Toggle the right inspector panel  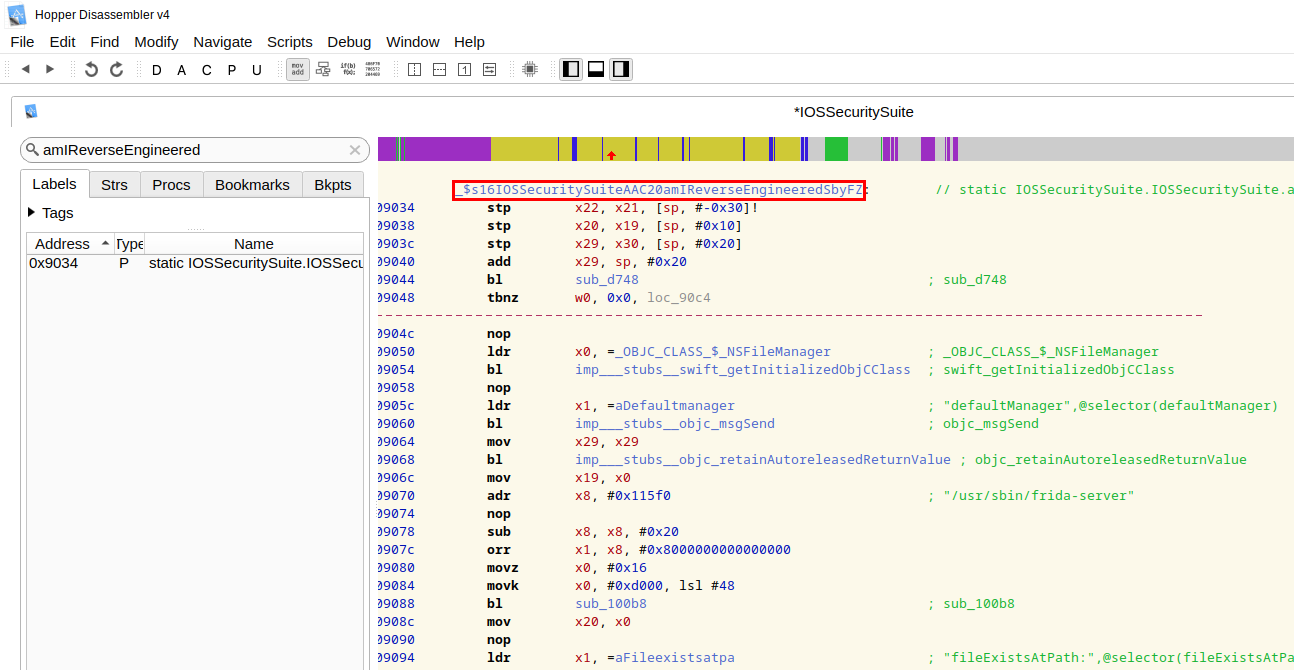point(620,69)
